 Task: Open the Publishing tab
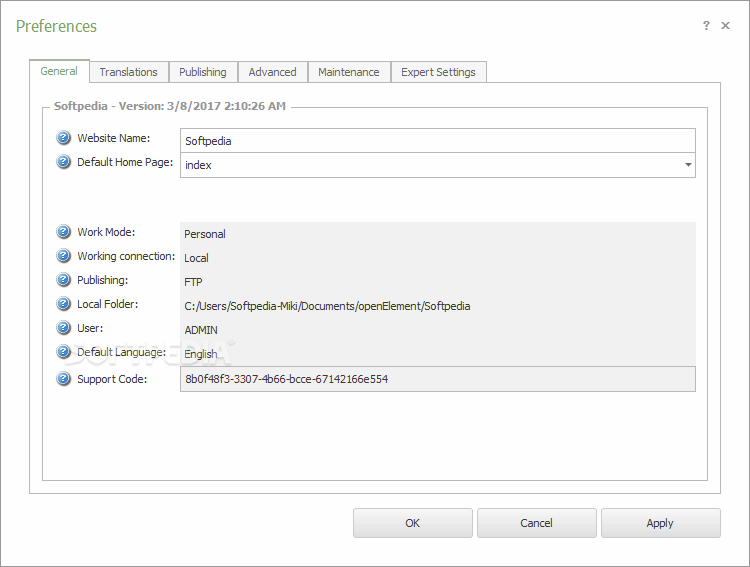[203, 72]
